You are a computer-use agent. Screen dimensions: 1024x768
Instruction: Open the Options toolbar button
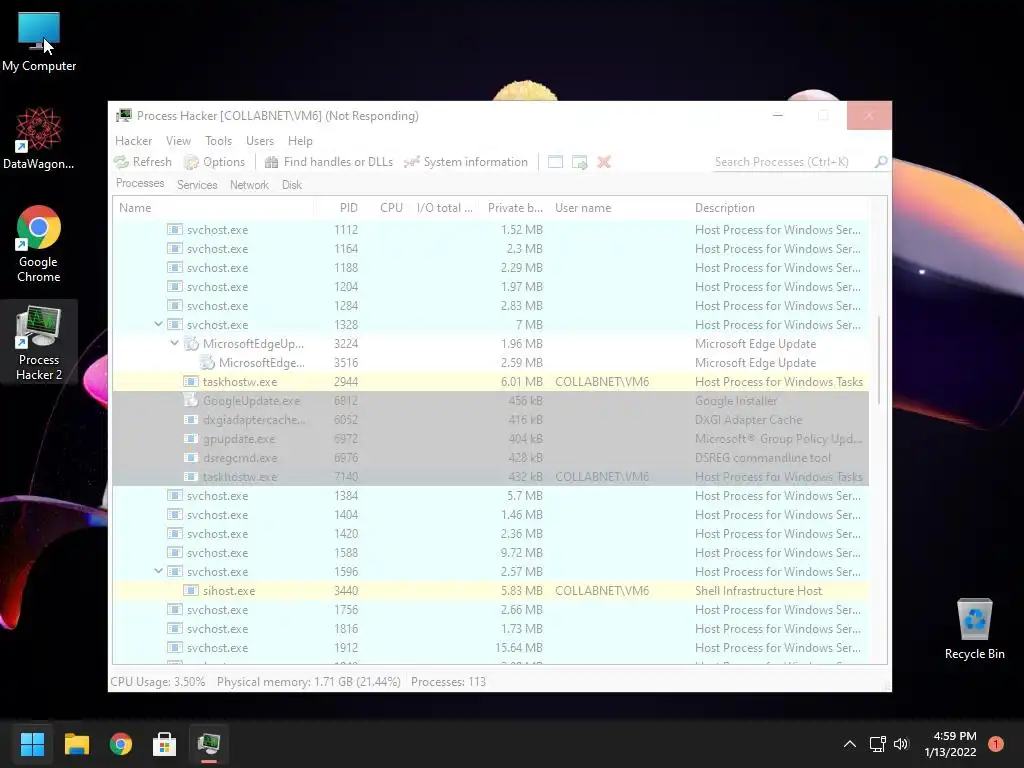pos(215,162)
